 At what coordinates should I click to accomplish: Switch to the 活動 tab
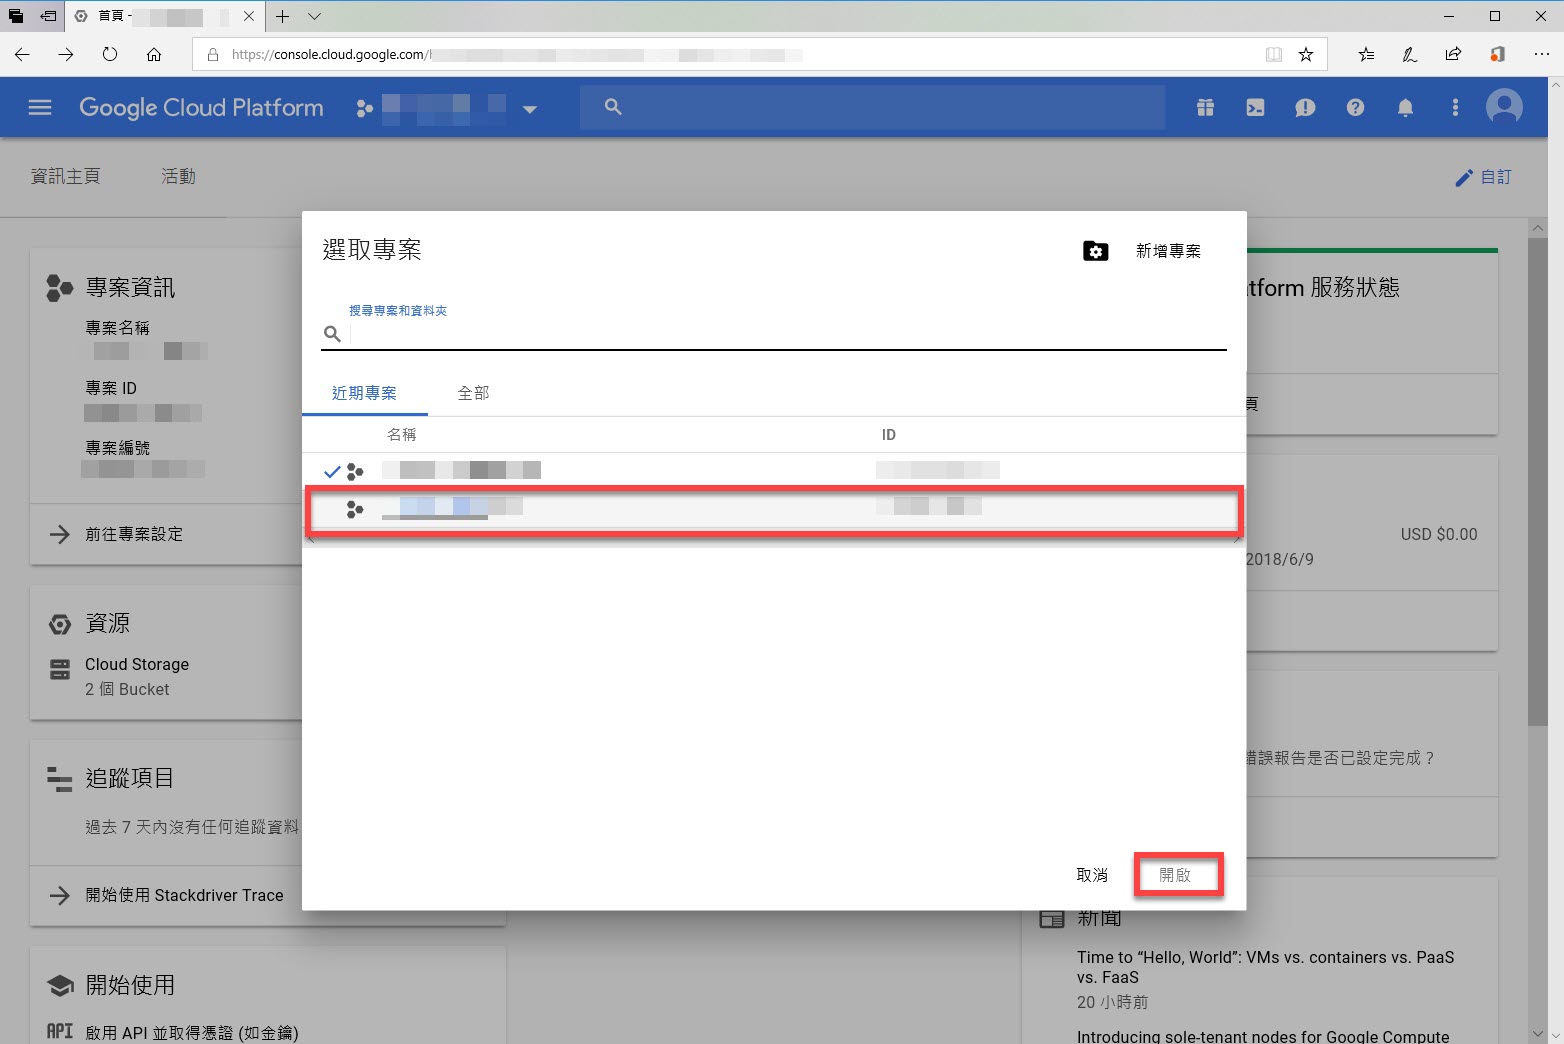178,176
